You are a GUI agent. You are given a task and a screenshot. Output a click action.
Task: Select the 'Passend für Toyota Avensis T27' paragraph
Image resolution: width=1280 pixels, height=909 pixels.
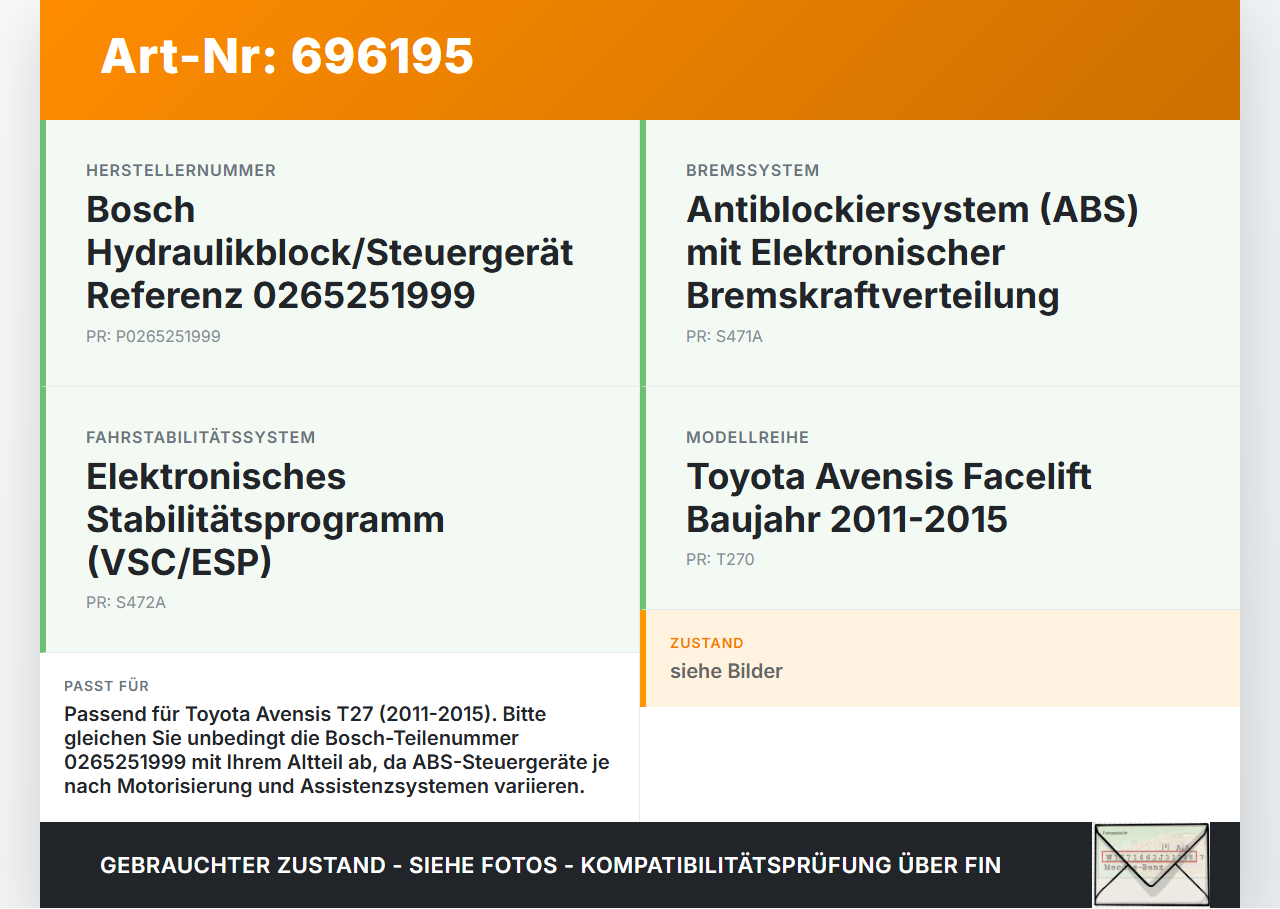(337, 750)
